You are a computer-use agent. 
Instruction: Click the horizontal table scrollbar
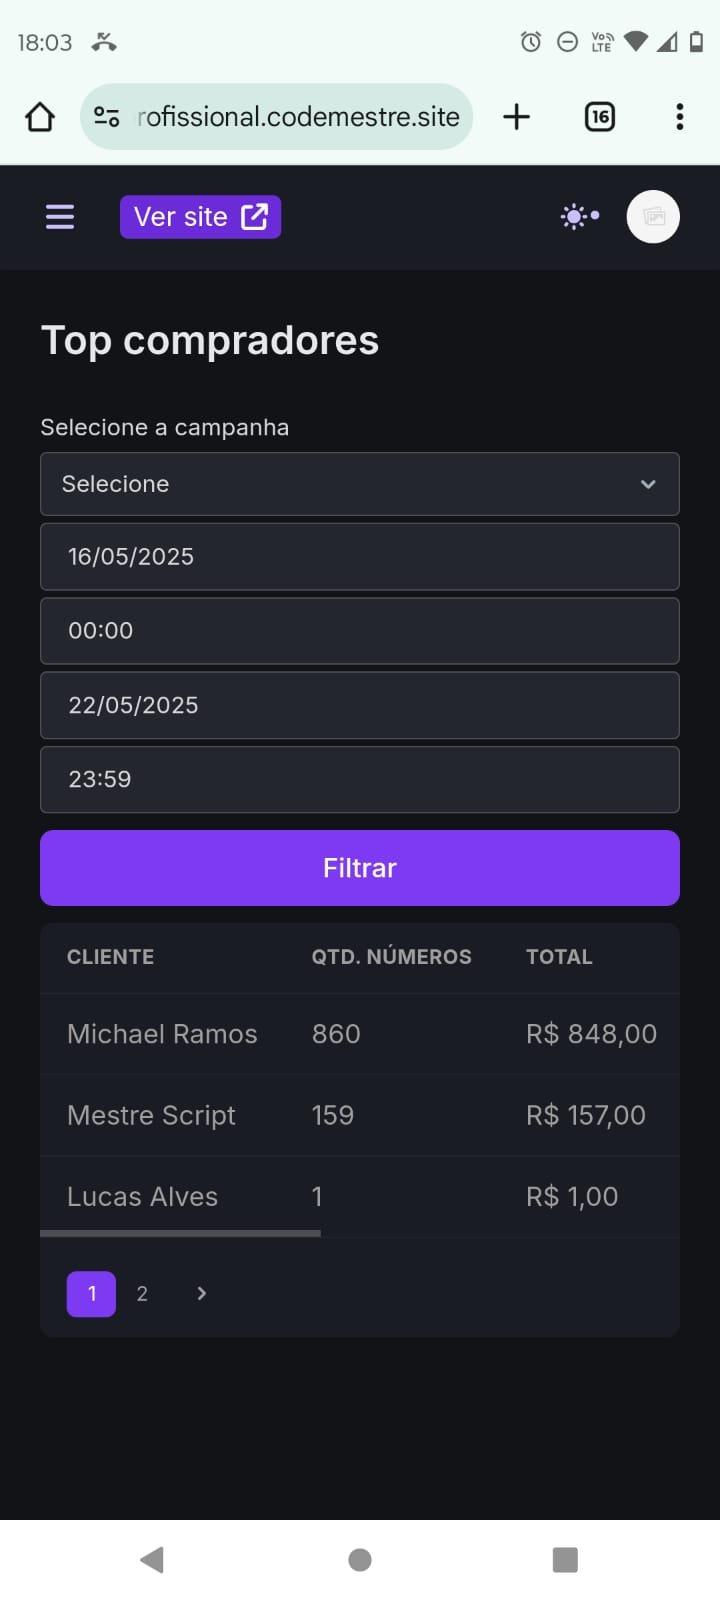pyautogui.click(x=180, y=1233)
